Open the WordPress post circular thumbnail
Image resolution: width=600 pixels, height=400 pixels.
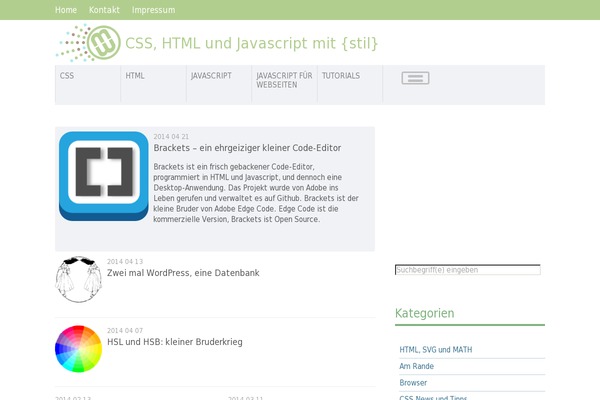78,279
